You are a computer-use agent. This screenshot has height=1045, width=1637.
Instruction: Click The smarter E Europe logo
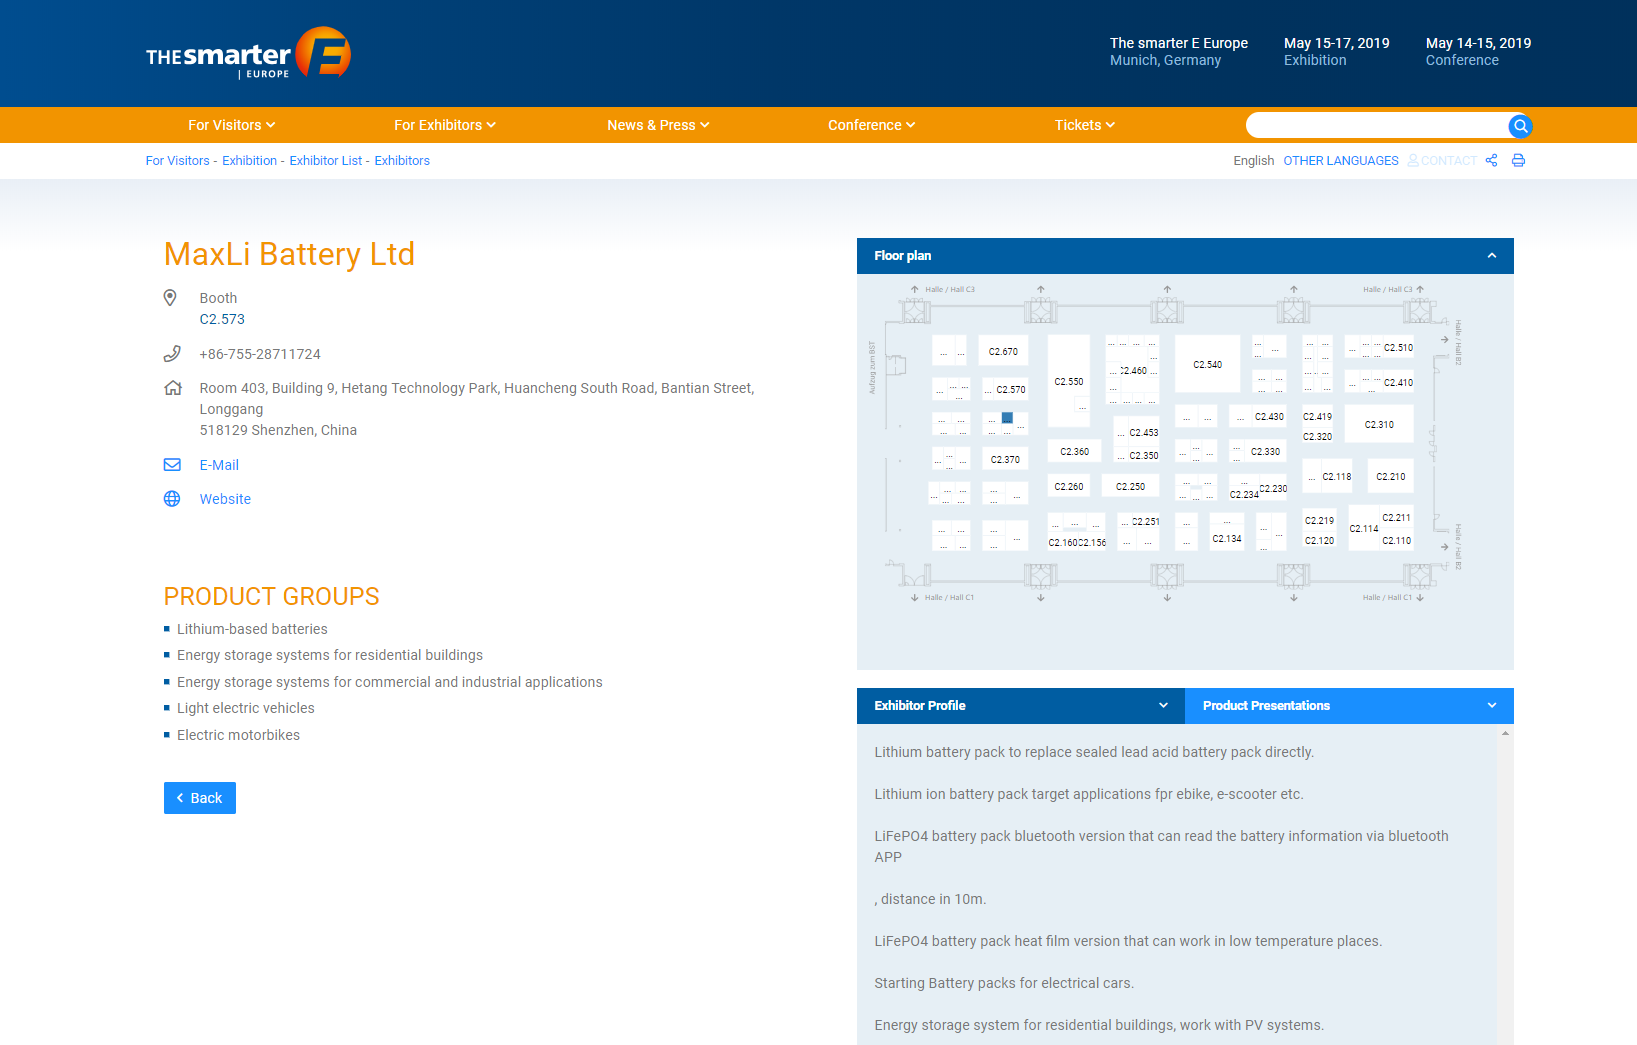[248, 54]
